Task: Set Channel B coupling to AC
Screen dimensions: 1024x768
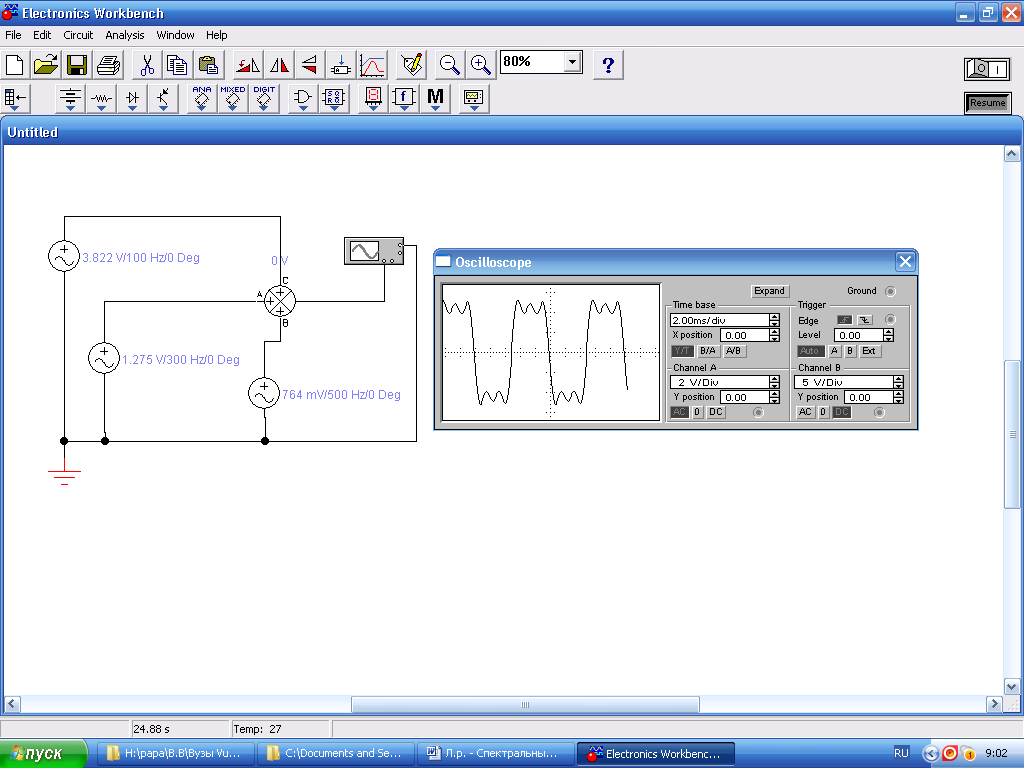Action: 805,412
